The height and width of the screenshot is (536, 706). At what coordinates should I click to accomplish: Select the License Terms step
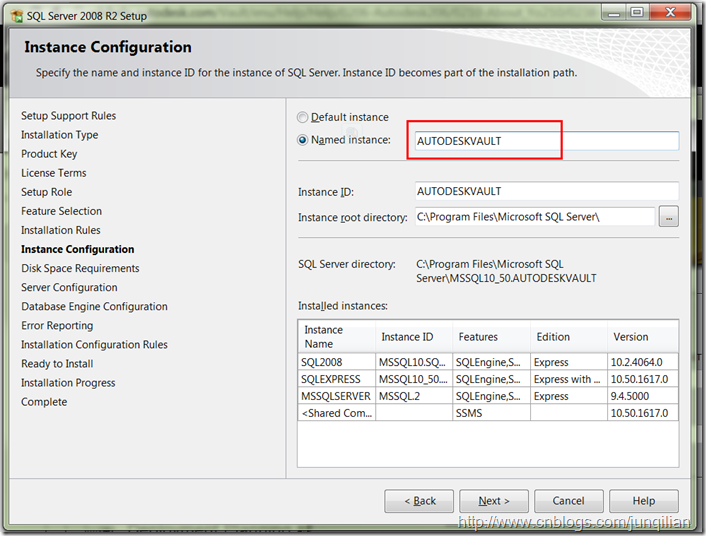pyautogui.click(x=54, y=173)
